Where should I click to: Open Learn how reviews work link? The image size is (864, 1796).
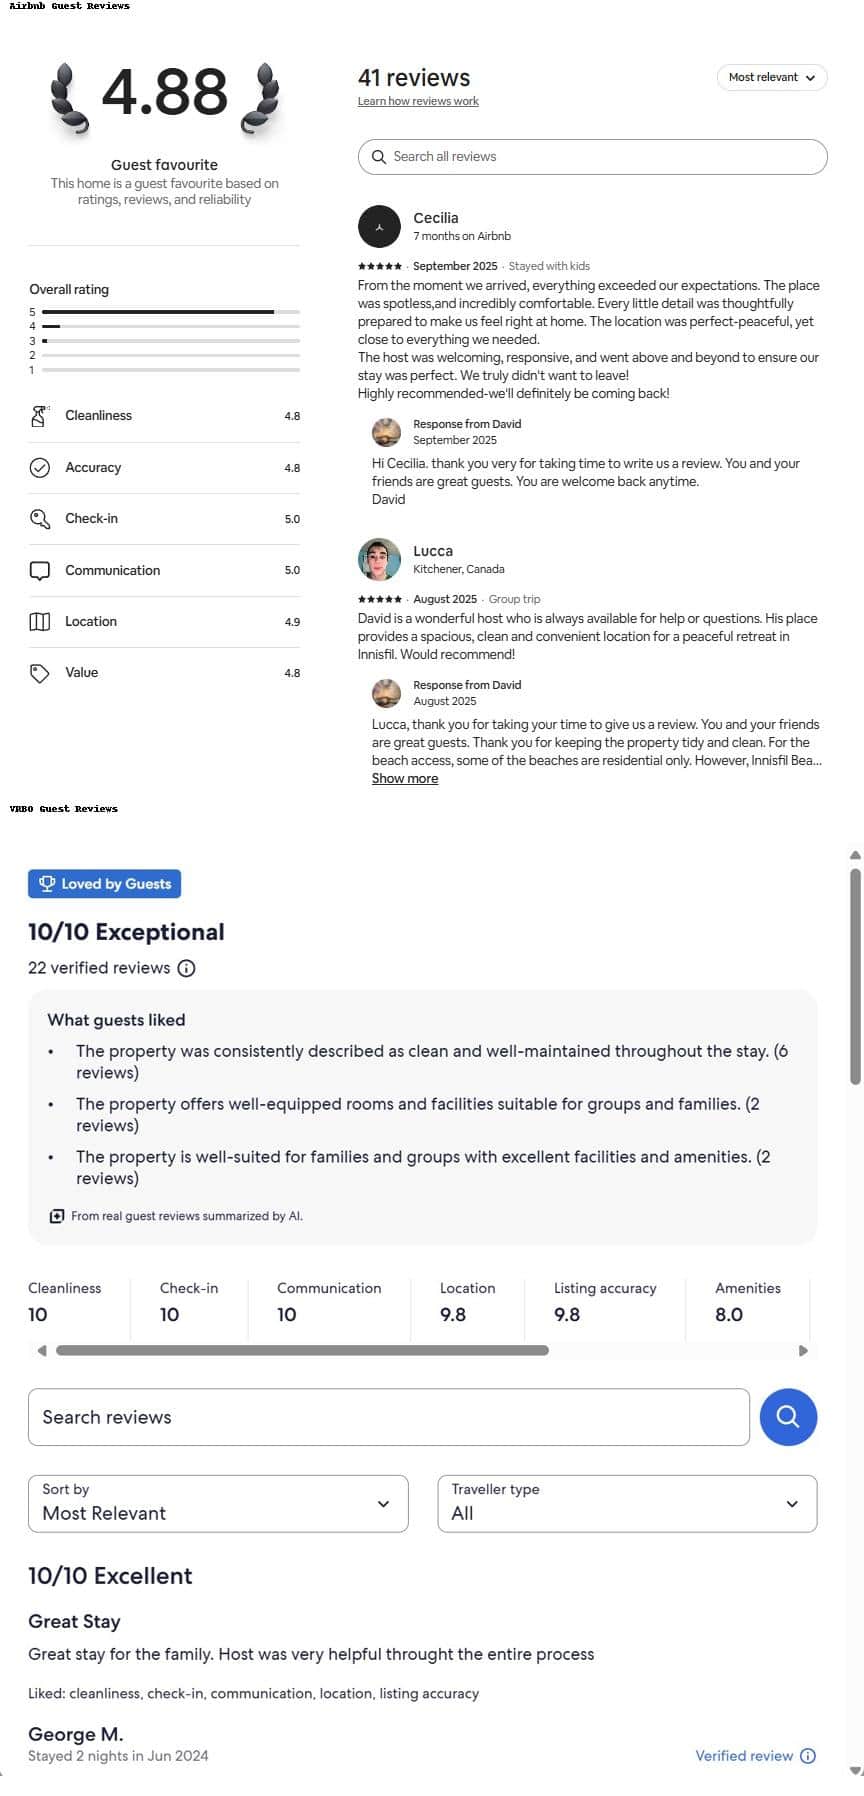click(418, 101)
